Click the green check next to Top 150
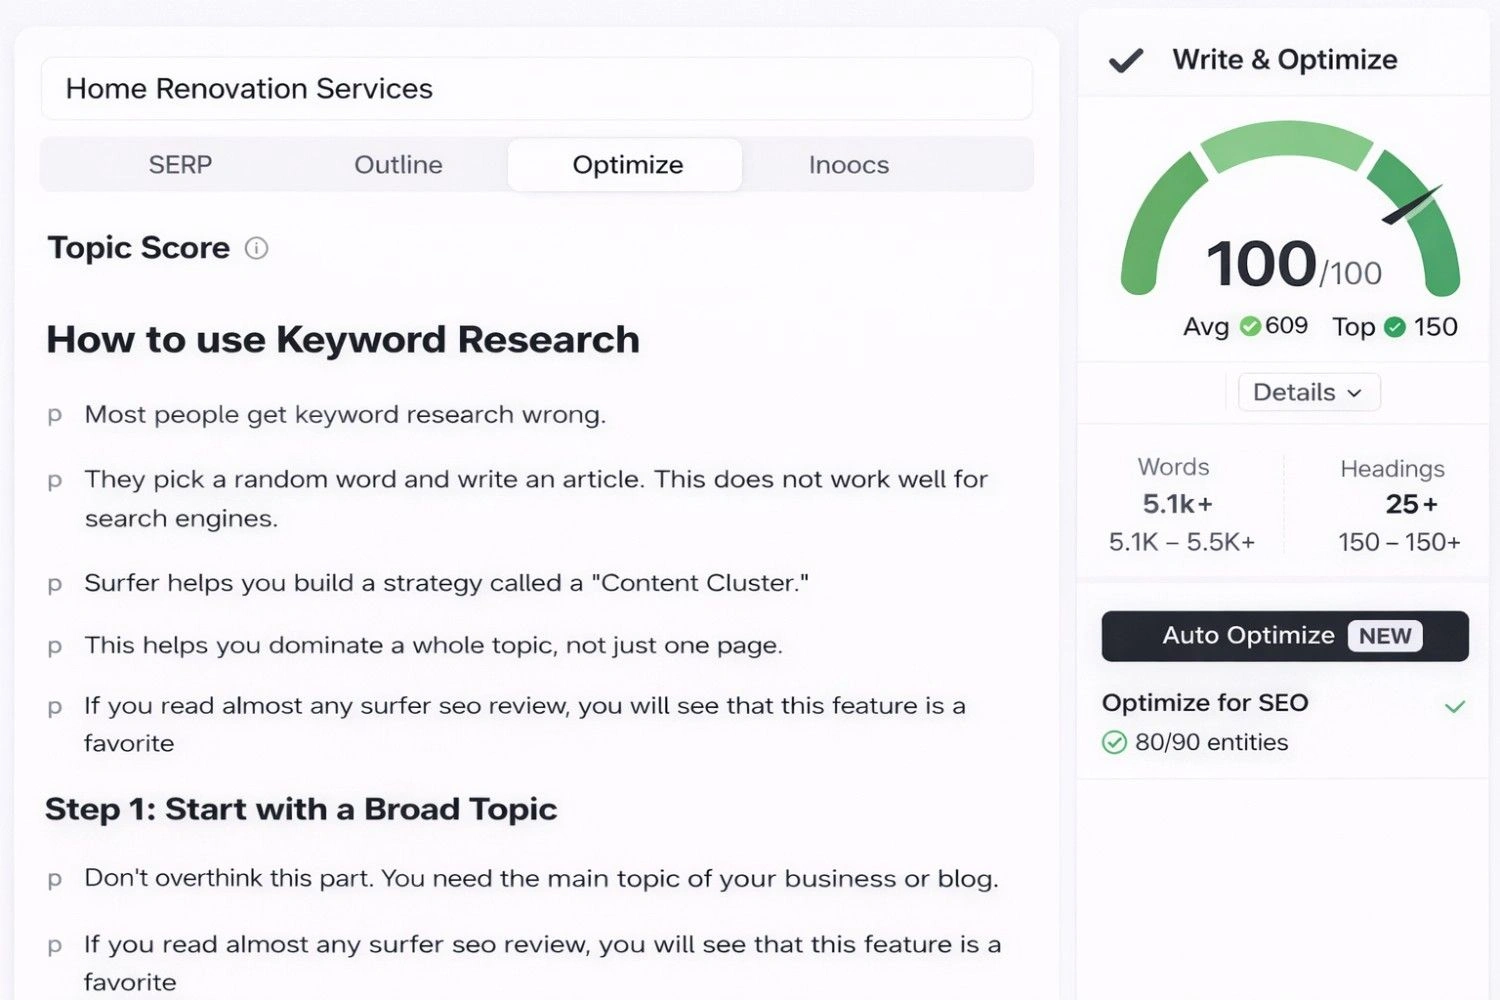1500x1000 pixels. [1396, 327]
